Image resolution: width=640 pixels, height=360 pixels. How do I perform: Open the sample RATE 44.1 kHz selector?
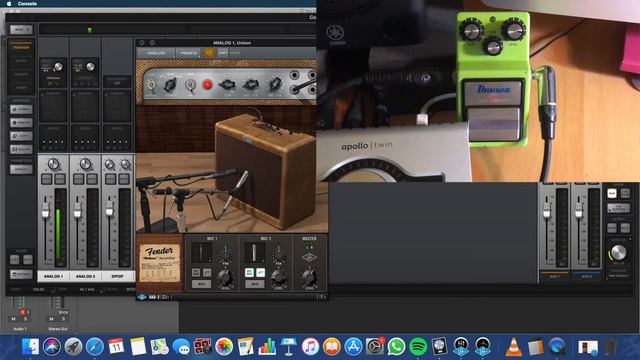87,289
